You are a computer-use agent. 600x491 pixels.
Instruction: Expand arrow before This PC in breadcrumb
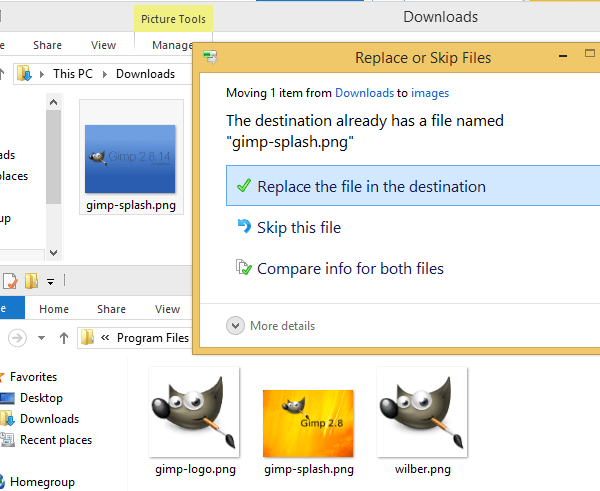tap(42, 74)
